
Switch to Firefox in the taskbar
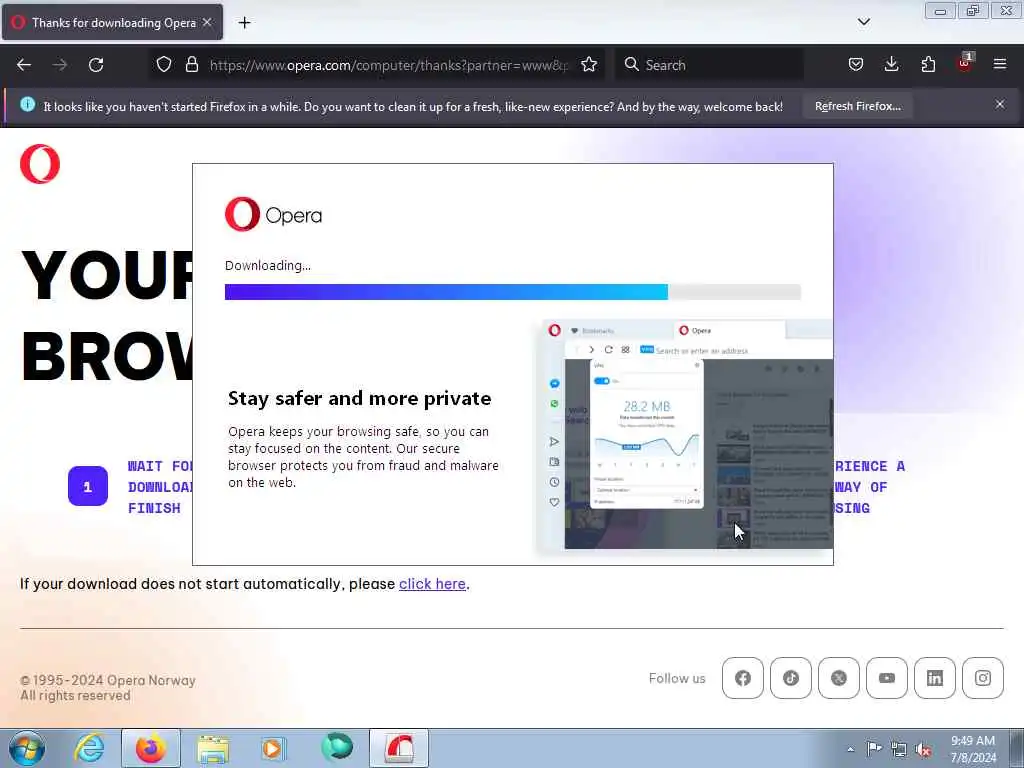coord(150,748)
